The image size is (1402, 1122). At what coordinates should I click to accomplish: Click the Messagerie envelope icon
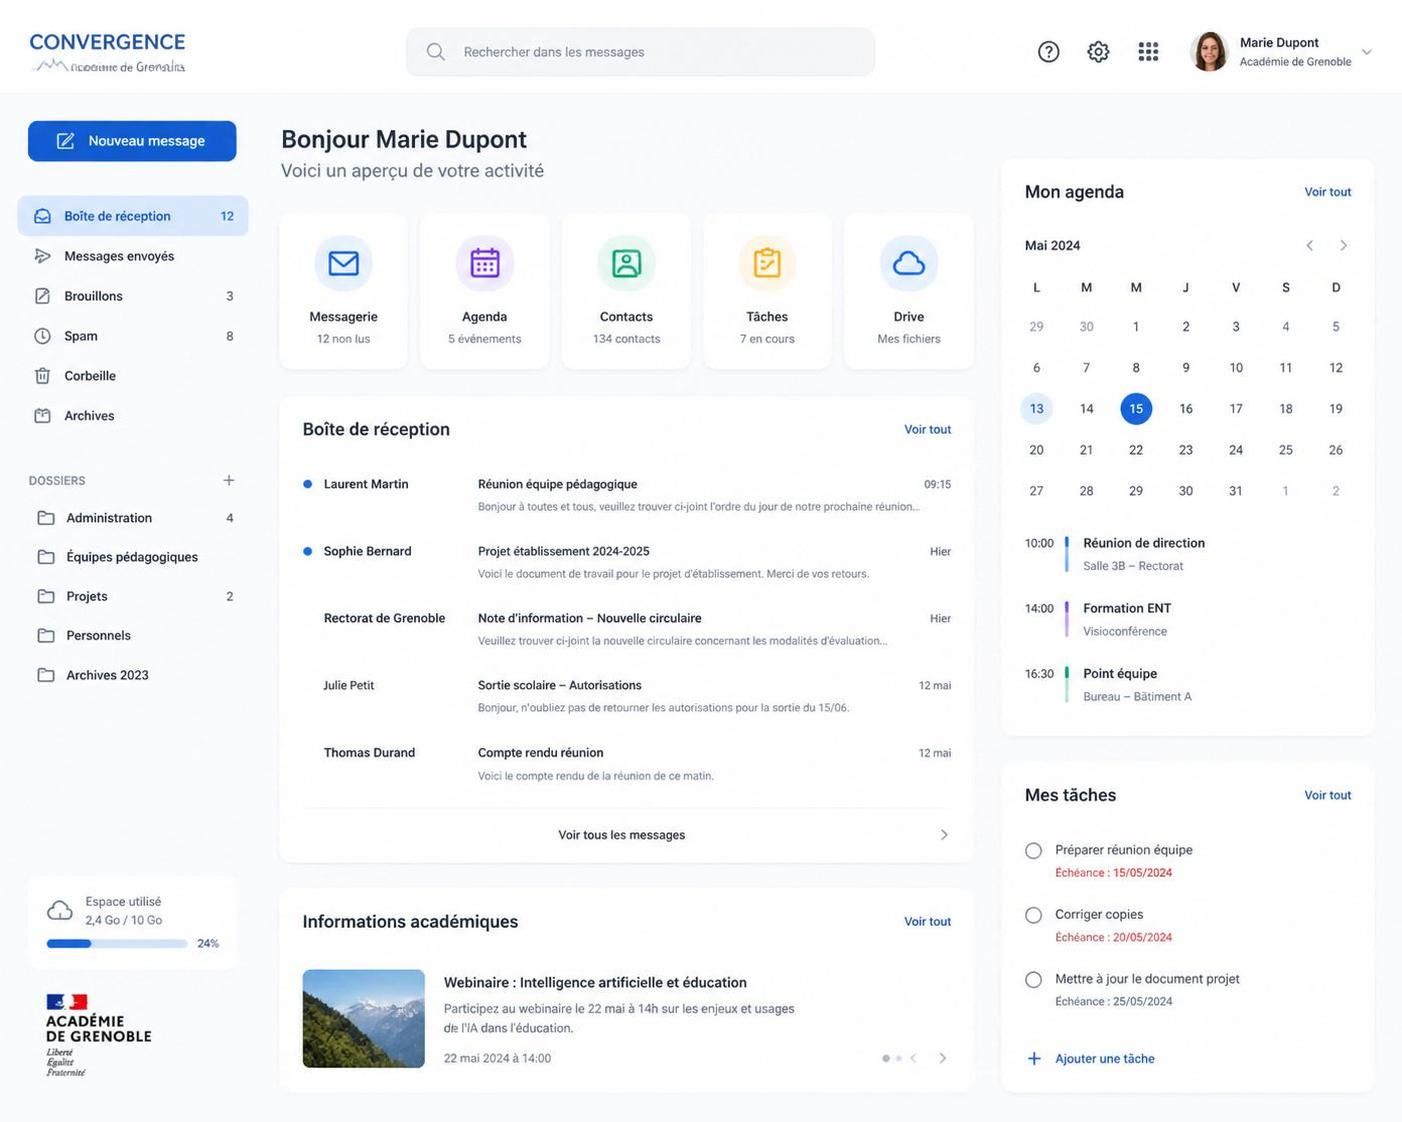point(343,263)
